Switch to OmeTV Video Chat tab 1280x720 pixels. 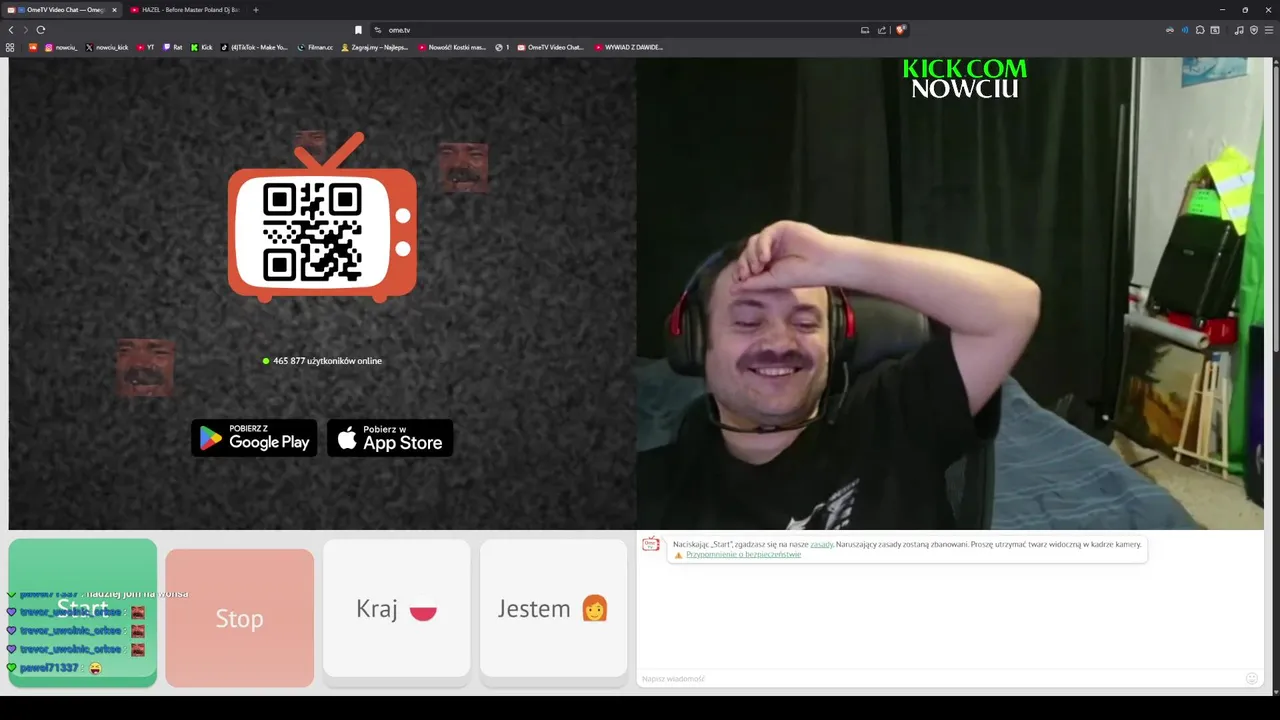pyautogui.click(x=60, y=10)
